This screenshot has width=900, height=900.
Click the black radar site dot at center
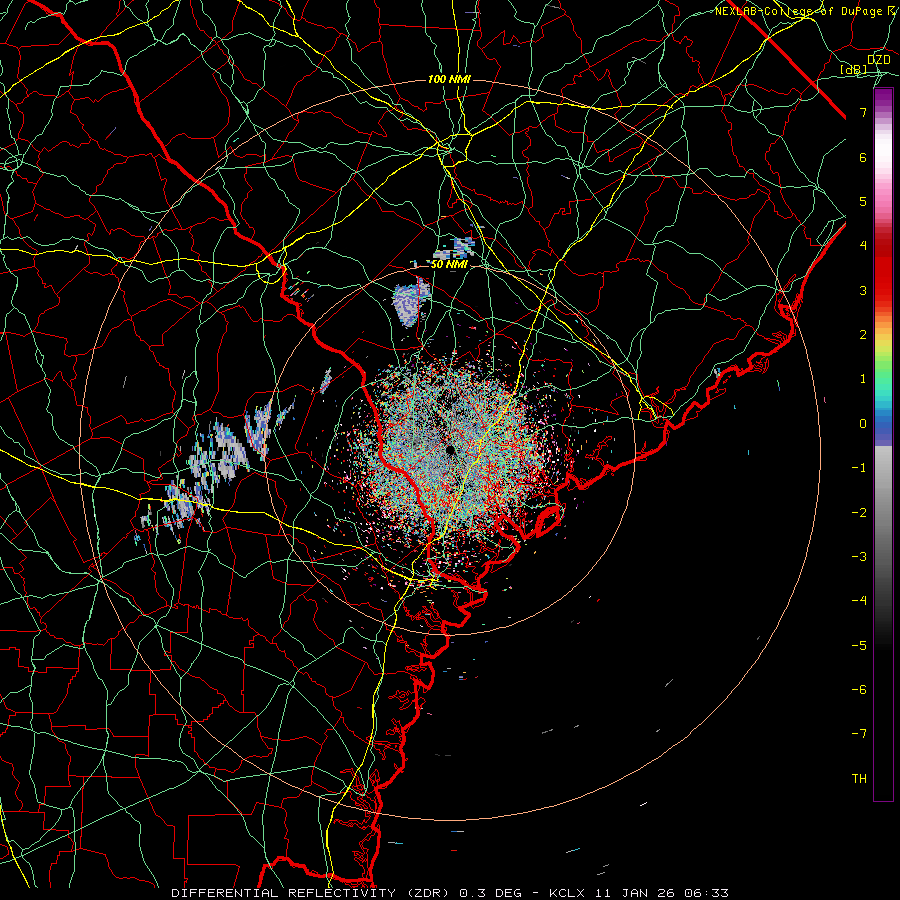pyautogui.click(x=450, y=451)
